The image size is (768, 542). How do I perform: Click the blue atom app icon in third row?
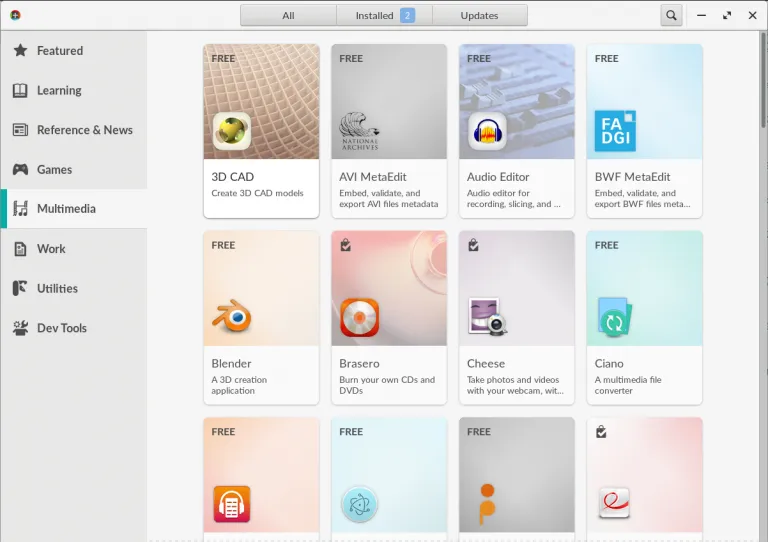360,504
